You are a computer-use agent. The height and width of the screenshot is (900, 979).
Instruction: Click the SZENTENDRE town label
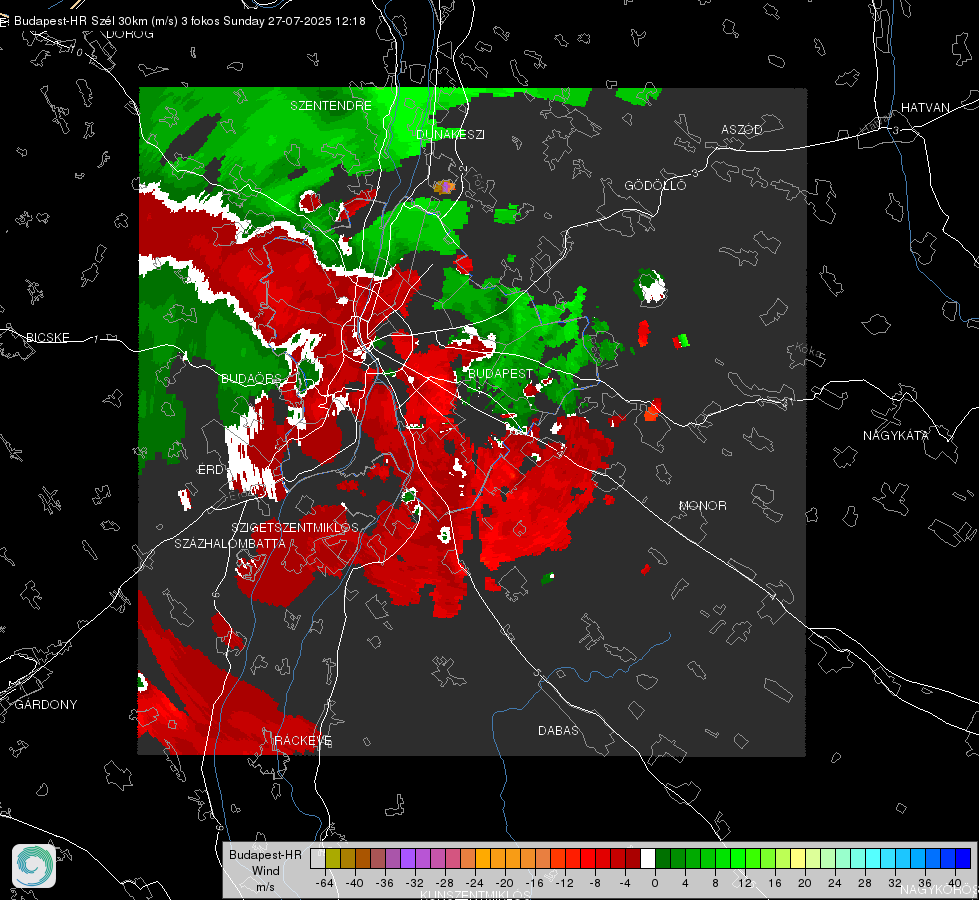point(331,106)
